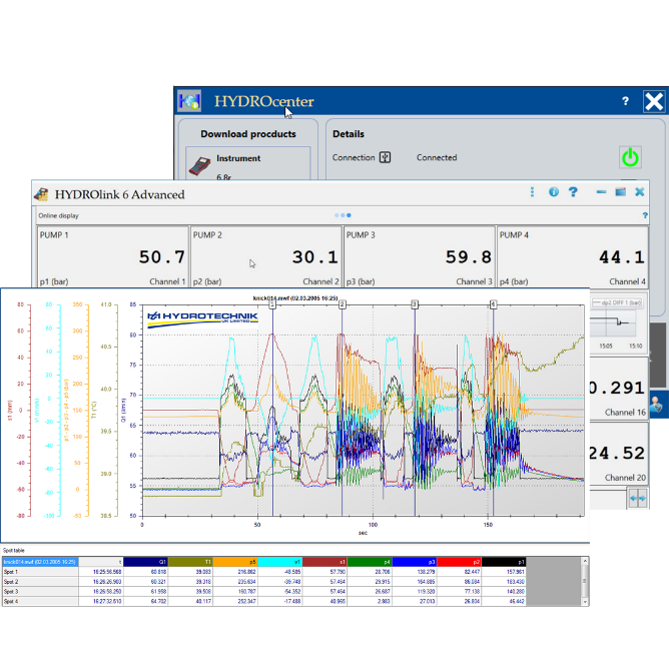Open the info icon in HYDROlink title bar
The height and width of the screenshot is (669, 669).
tap(553, 192)
